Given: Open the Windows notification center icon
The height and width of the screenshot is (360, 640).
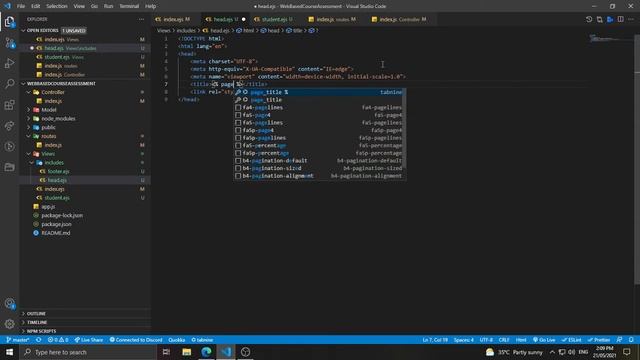Looking at the screenshot, I should [x=627, y=352].
